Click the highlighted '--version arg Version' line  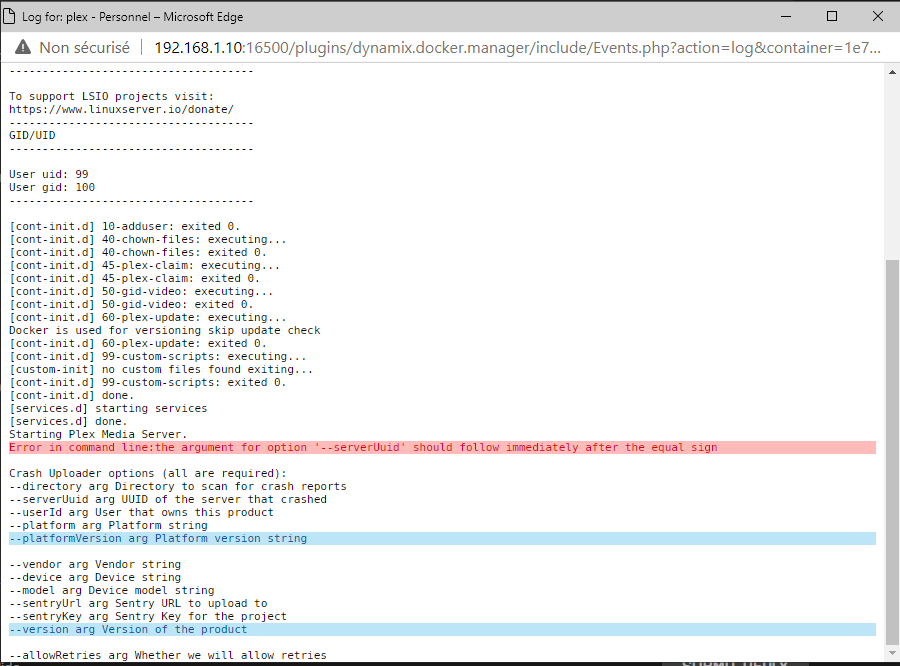point(443,629)
